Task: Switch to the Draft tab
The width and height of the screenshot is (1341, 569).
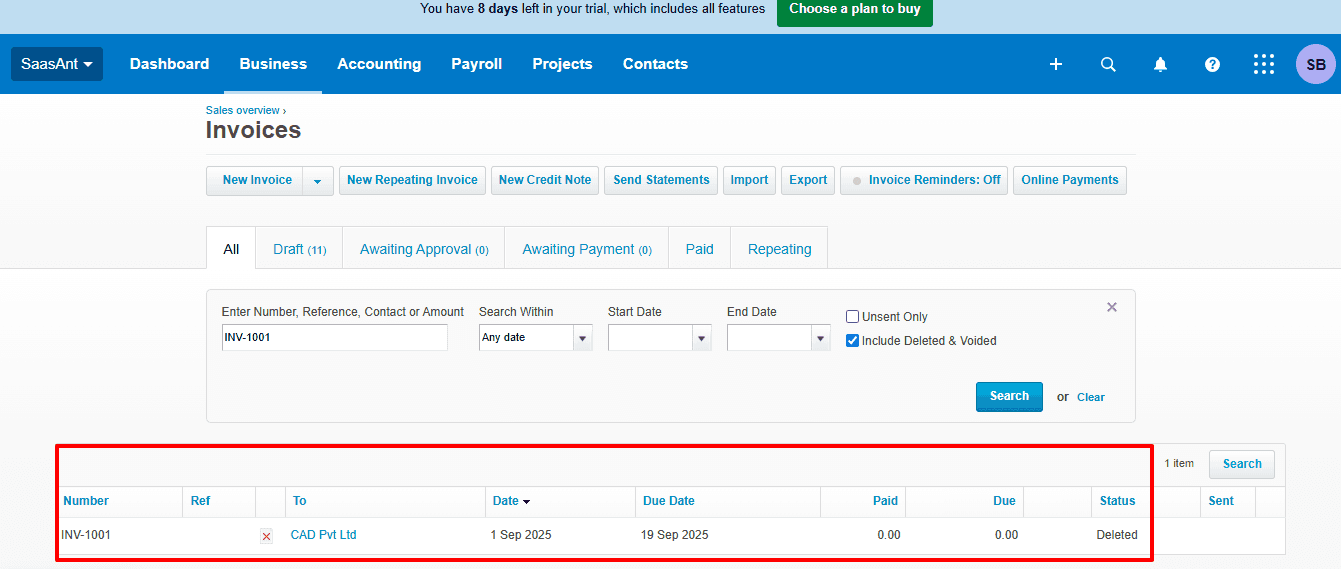Action: click(299, 249)
